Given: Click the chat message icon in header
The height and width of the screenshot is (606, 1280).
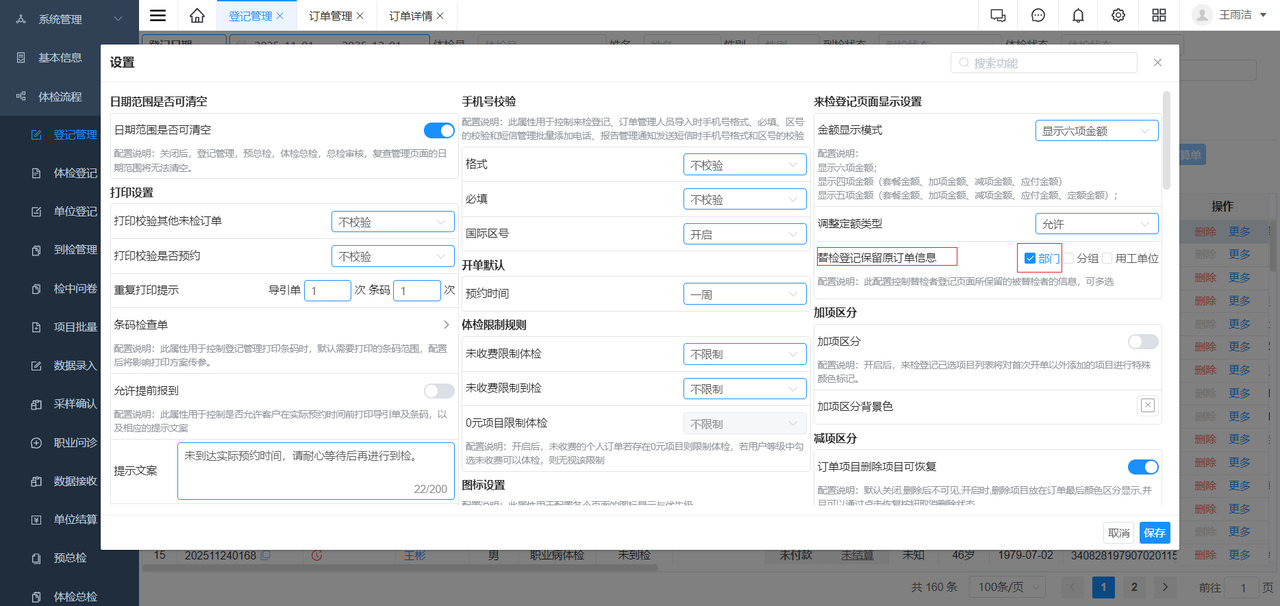Looking at the screenshot, I should (x=1038, y=15).
